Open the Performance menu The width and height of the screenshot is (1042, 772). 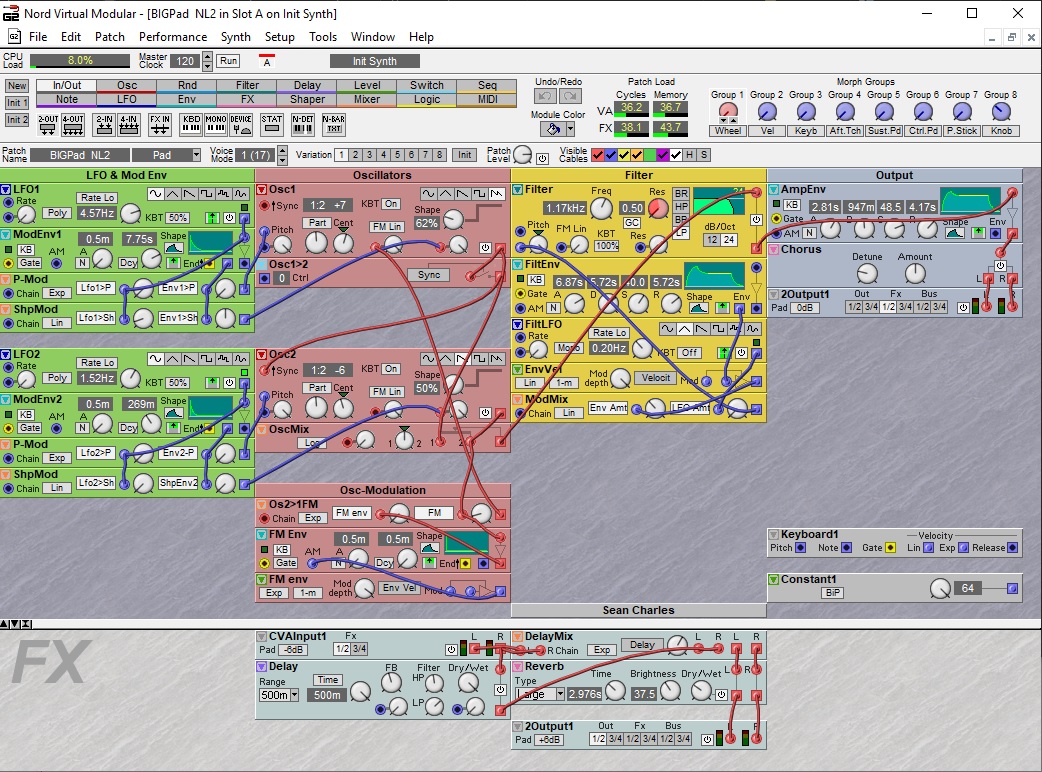pyautogui.click(x=173, y=37)
